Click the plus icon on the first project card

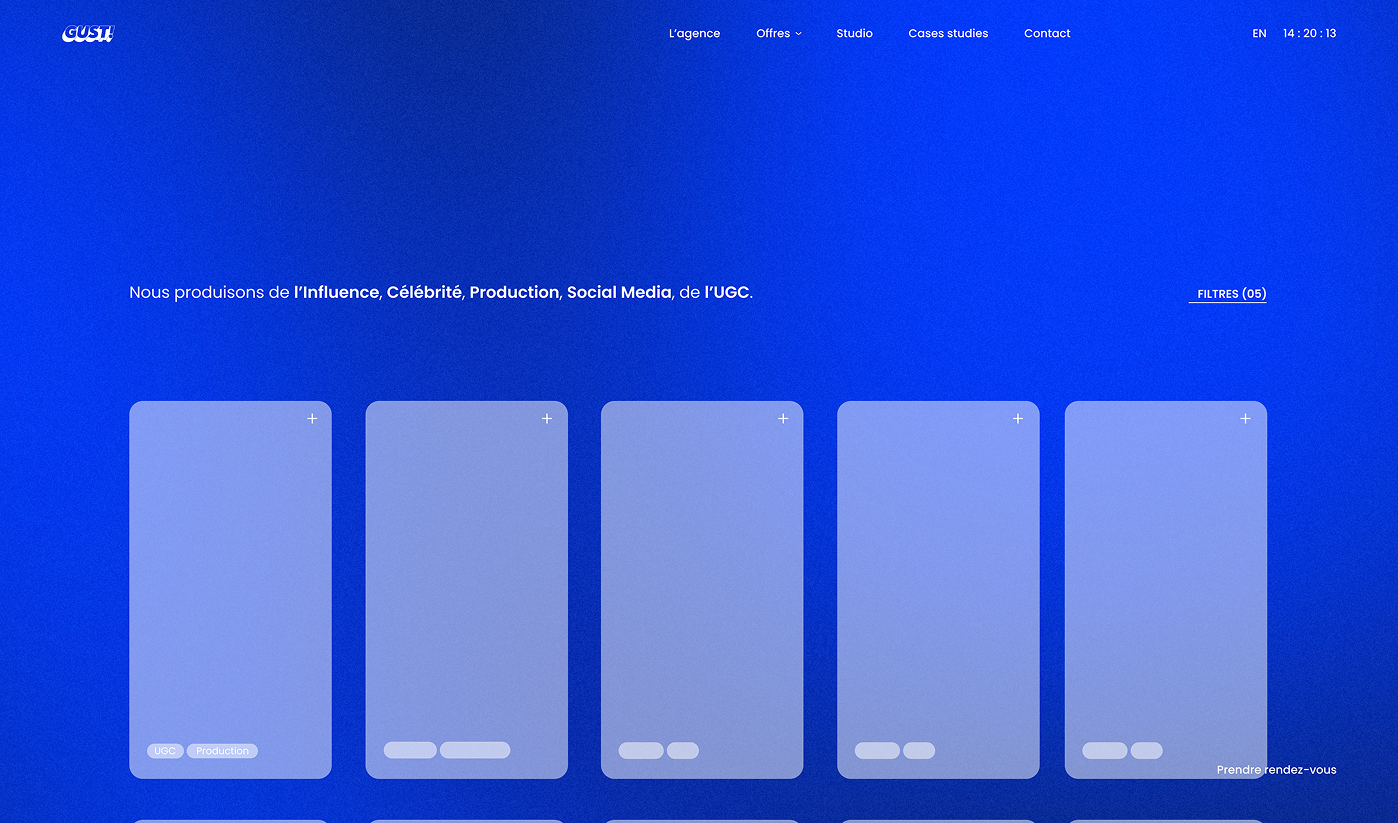point(311,419)
